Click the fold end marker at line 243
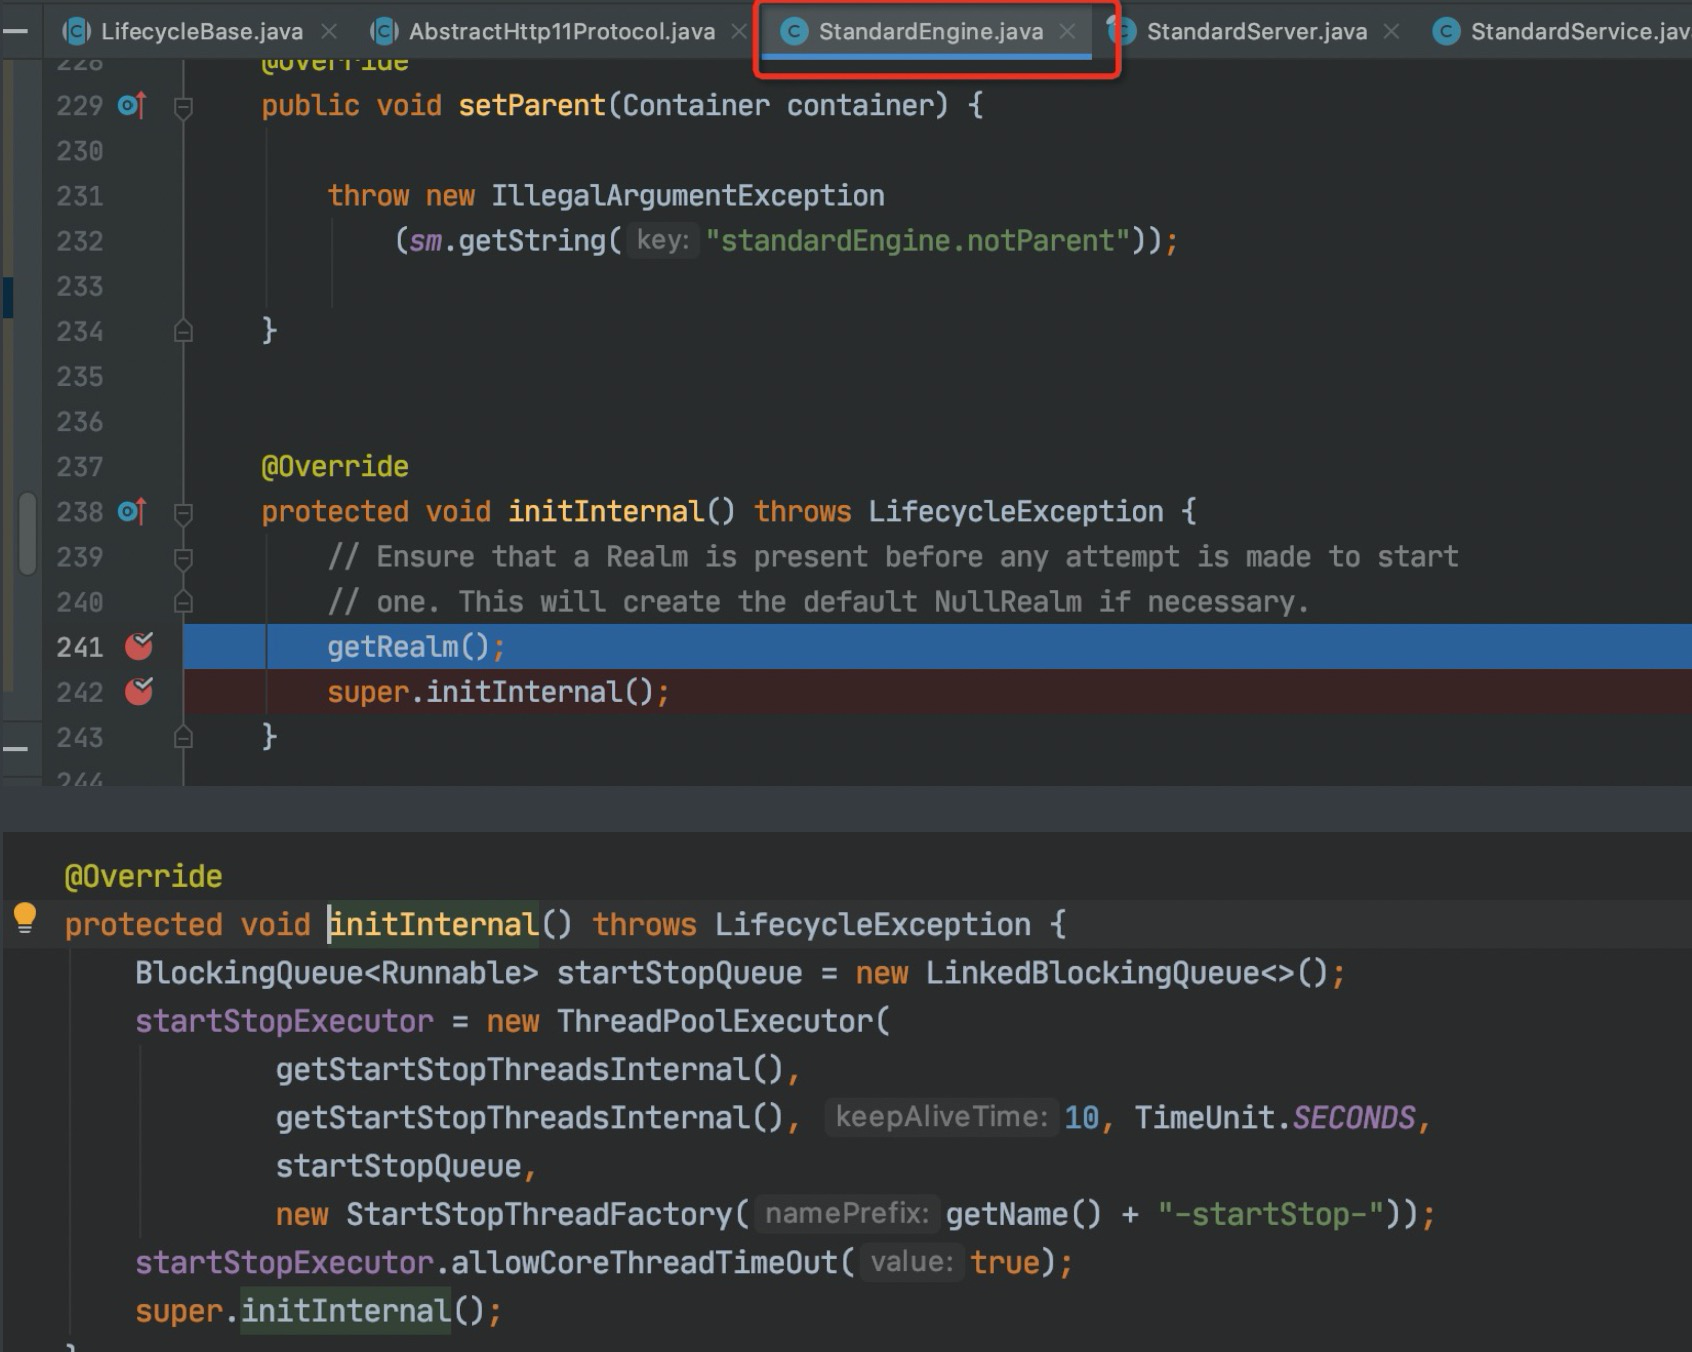Viewport: 1692px width, 1352px height. point(183,738)
